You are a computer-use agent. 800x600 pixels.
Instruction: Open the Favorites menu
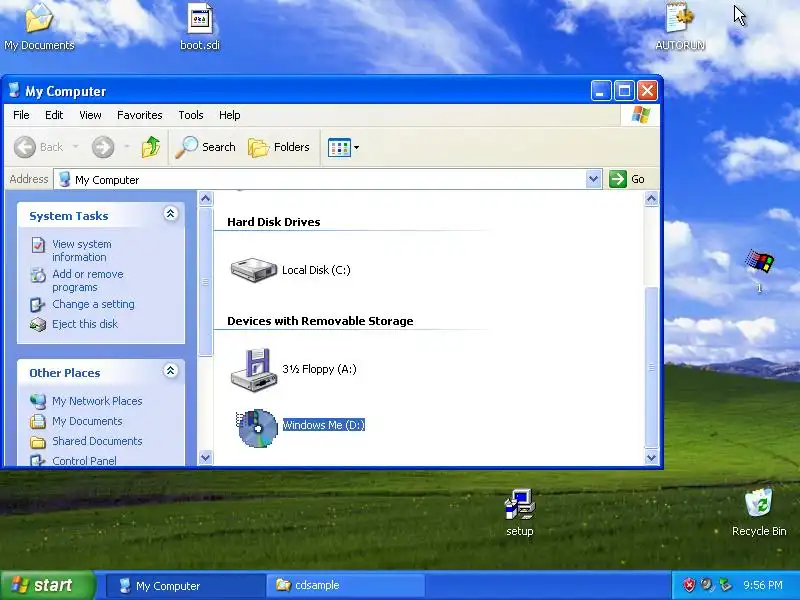pos(139,115)
